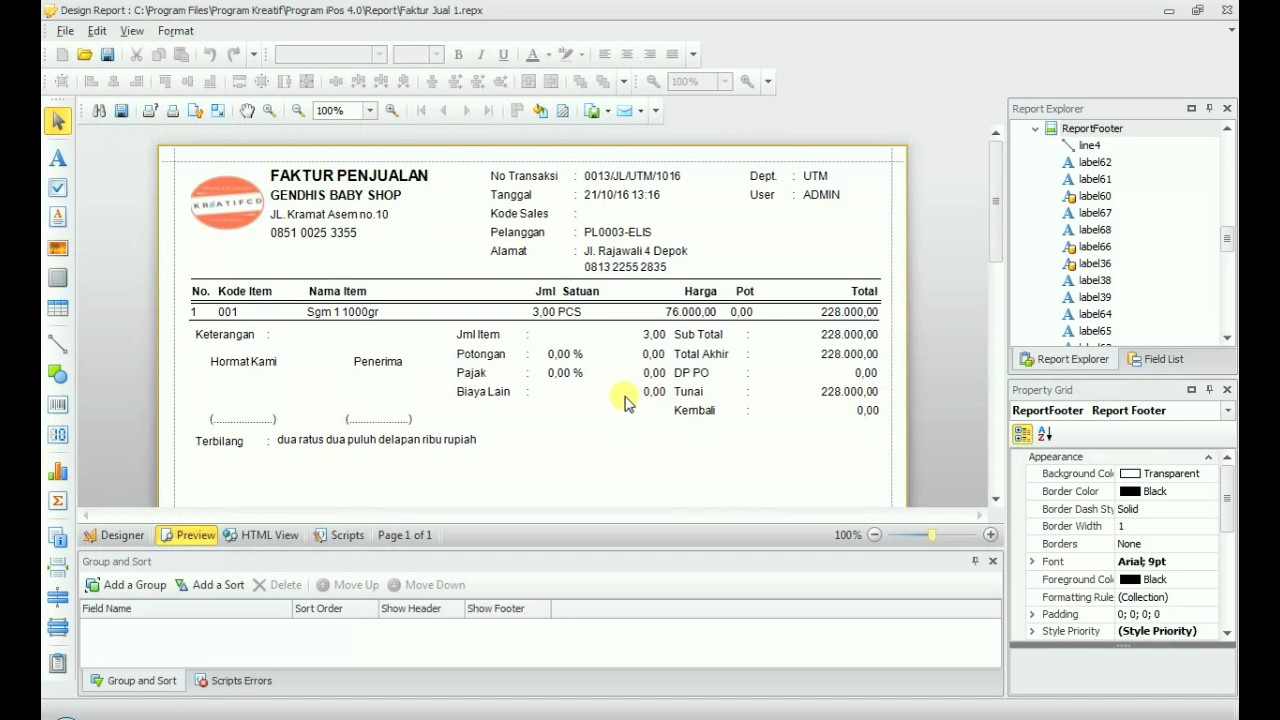This screenshot has width=1280, height=720.
Task: Click the Background Color Transparent swatch
Action: point(1130,474)
